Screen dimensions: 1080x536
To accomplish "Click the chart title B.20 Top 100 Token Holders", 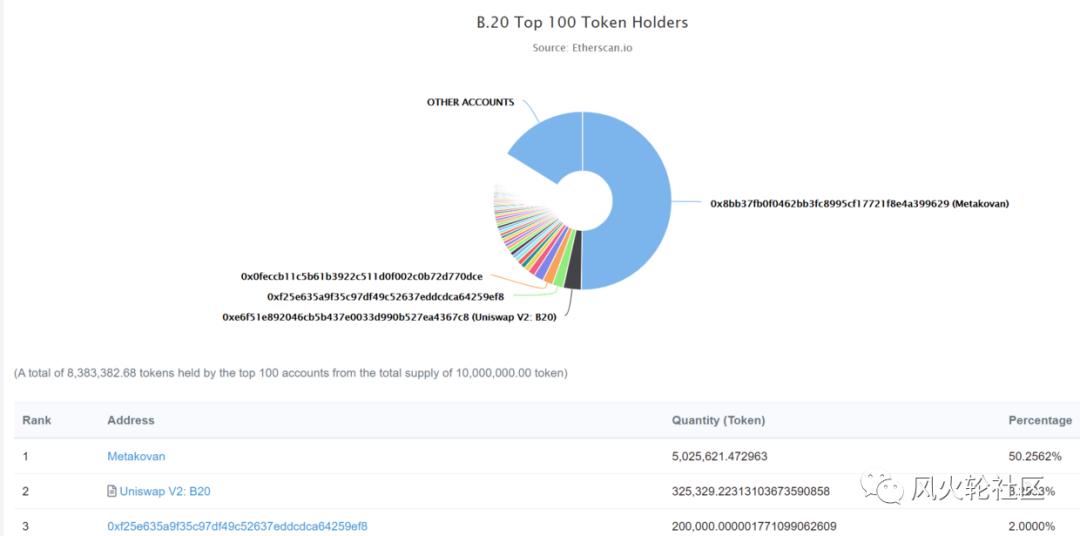I will [583, 22].
